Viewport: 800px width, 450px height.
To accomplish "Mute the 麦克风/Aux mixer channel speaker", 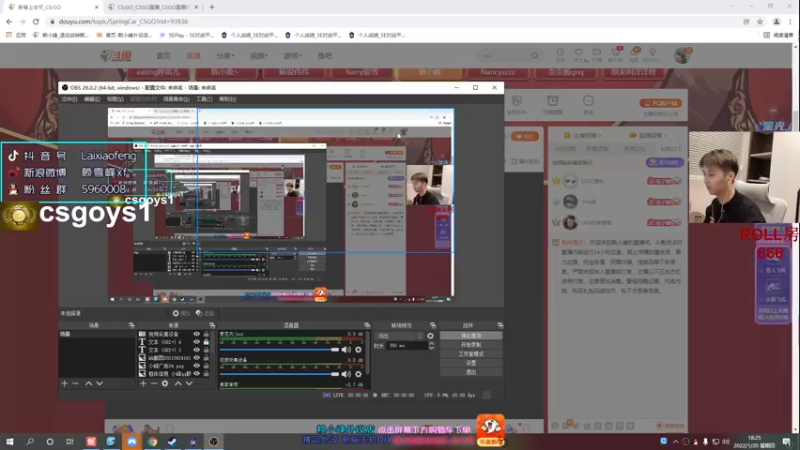I will click(346, 349).
